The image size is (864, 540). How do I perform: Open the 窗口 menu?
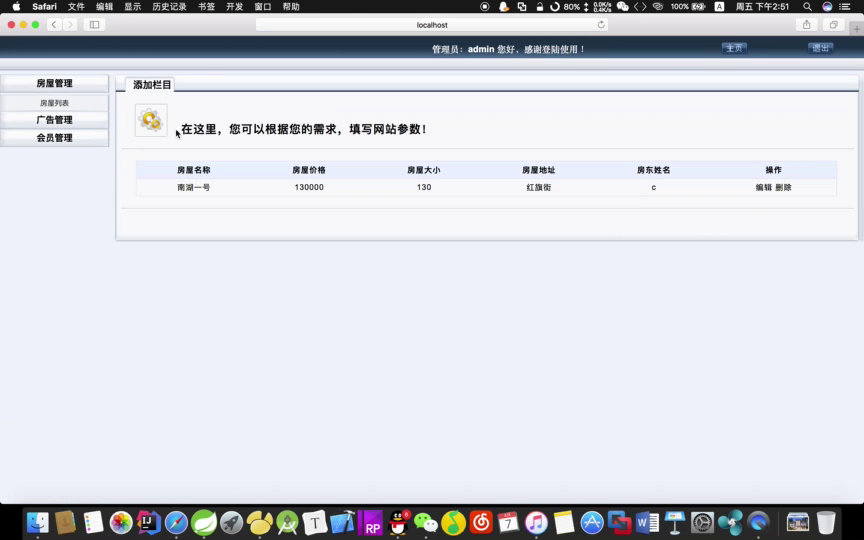[263, 7]
